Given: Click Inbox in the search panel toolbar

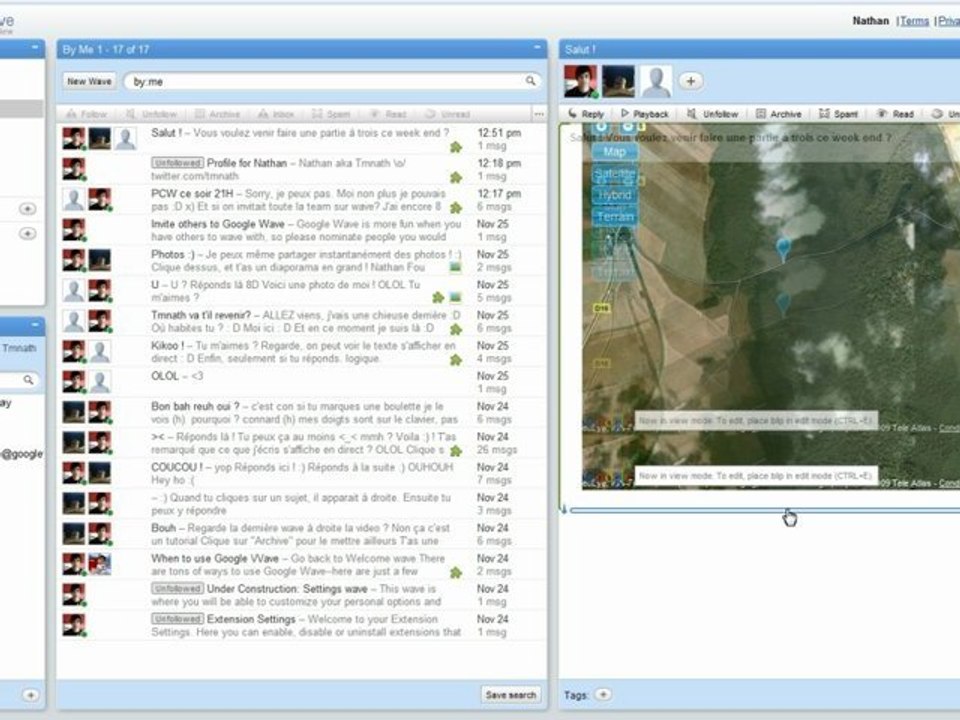Looking at the screenshot, I should (x=276, y=114).
